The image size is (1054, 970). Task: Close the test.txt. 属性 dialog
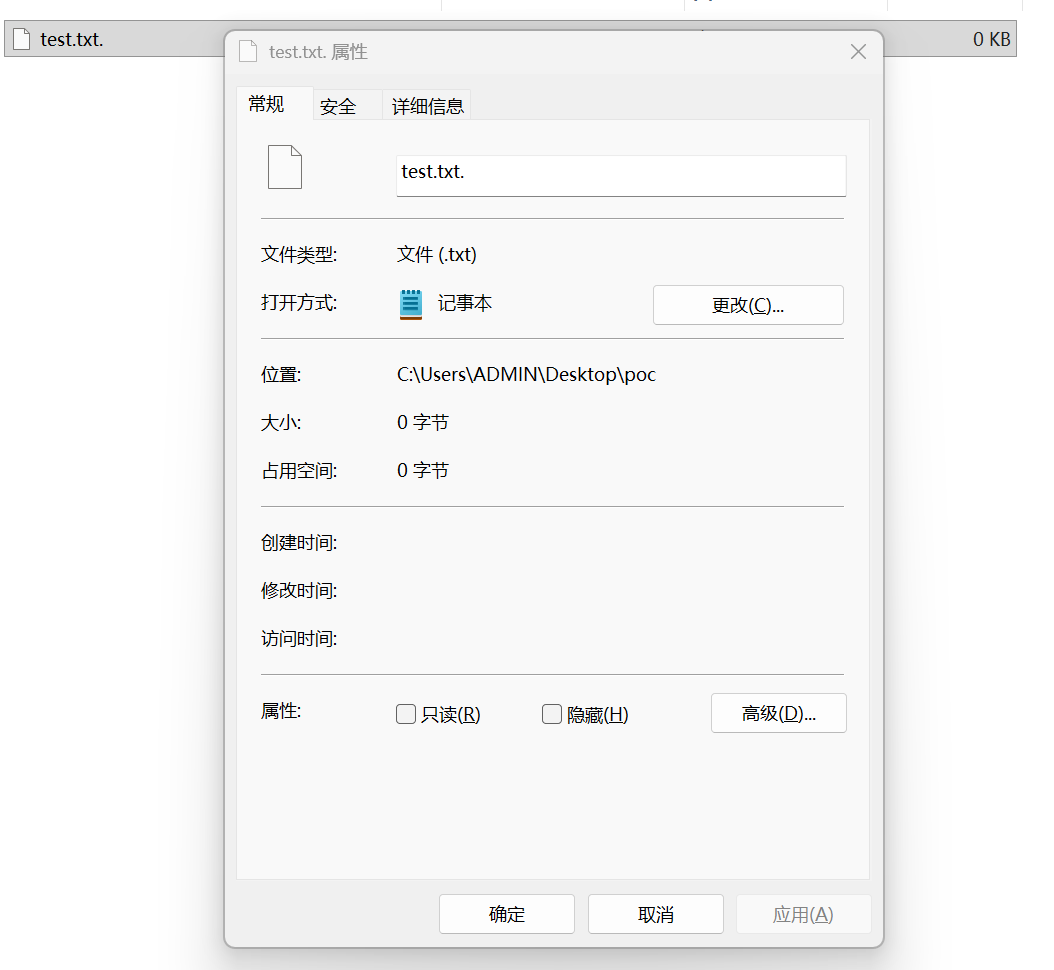click(x=858, y=52)
